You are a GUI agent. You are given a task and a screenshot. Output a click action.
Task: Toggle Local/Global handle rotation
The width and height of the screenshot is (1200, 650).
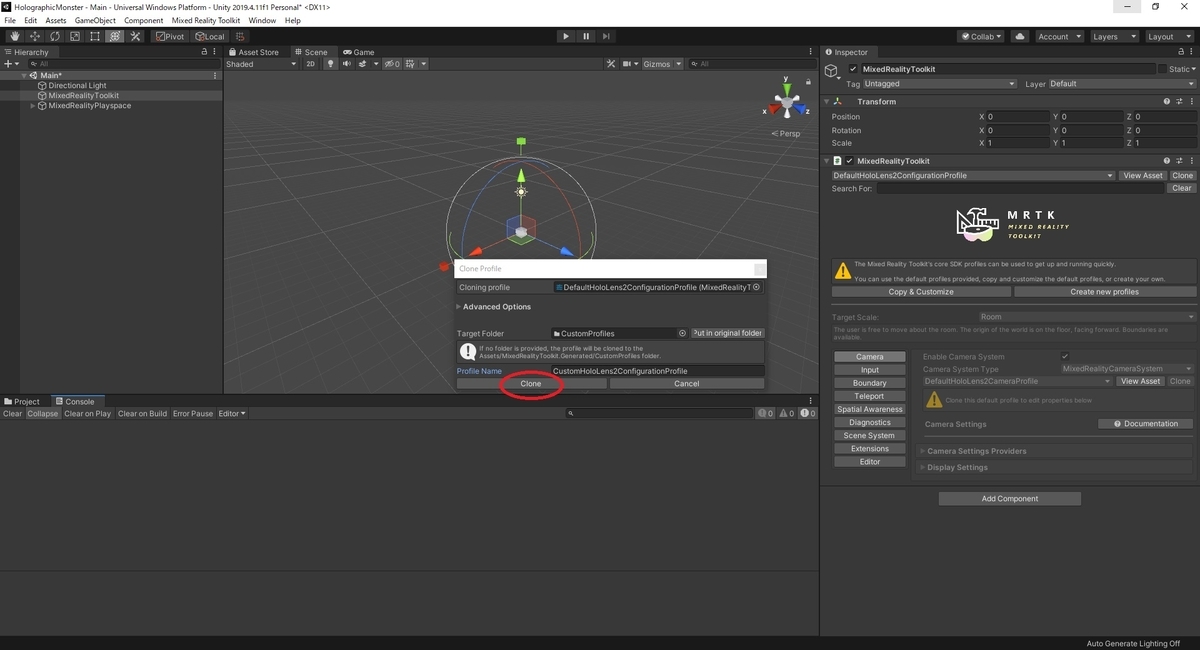210,36
